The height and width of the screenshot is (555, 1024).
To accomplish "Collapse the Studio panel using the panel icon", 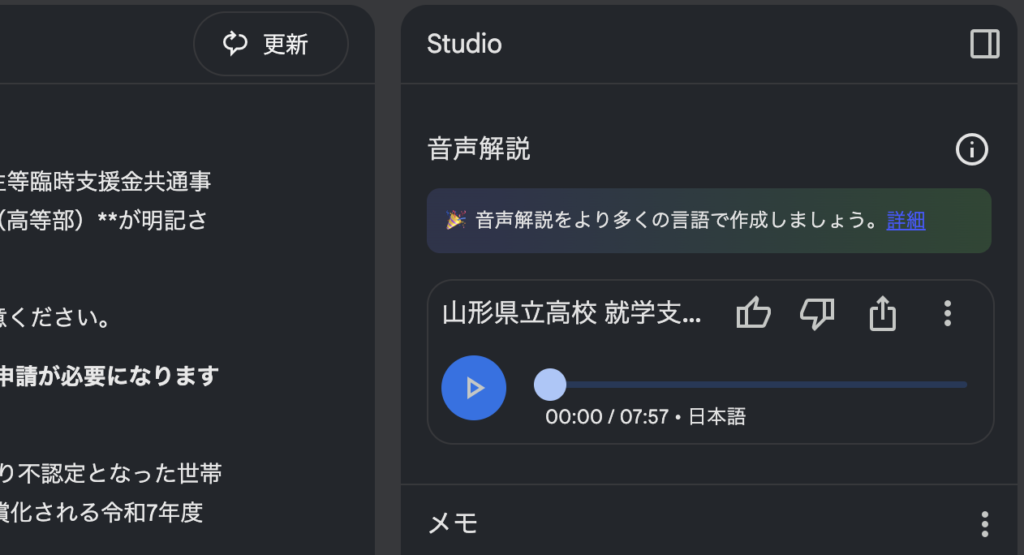I will click(985, 44).
